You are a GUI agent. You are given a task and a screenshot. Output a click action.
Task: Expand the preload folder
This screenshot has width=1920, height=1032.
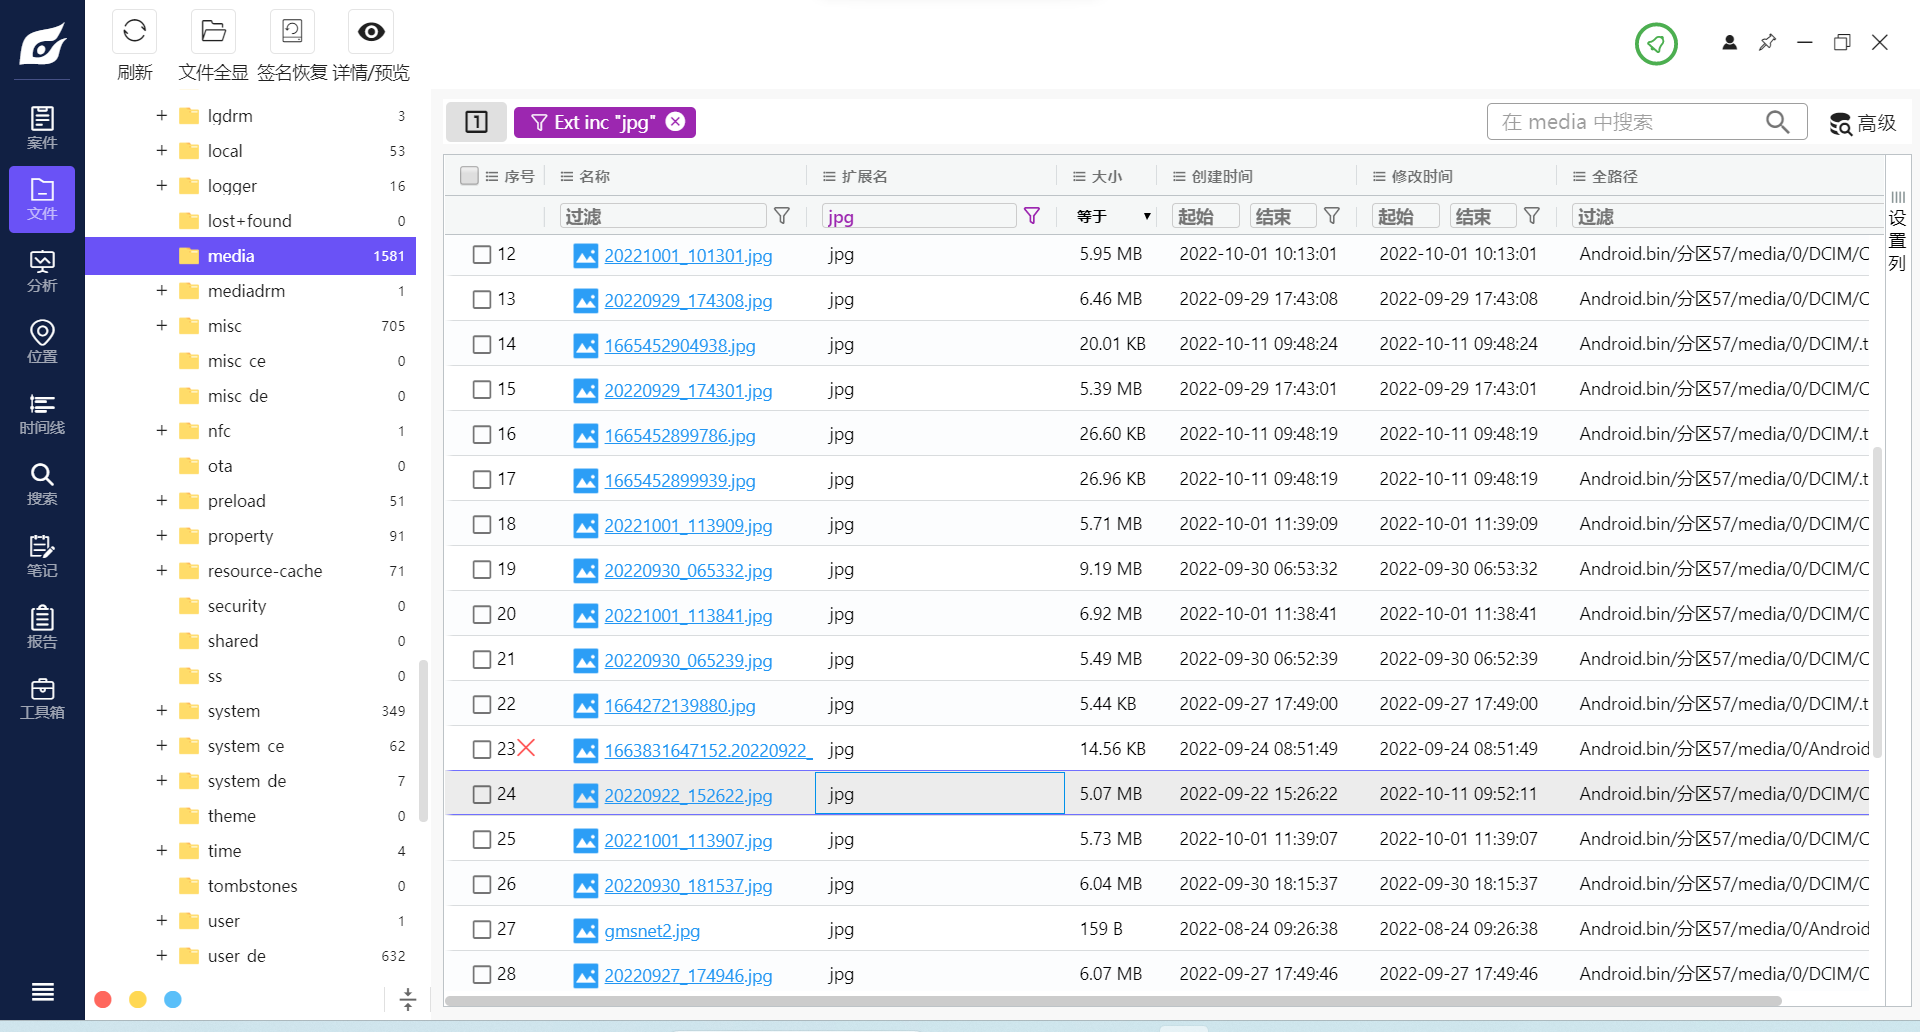[x=161, y=501]
